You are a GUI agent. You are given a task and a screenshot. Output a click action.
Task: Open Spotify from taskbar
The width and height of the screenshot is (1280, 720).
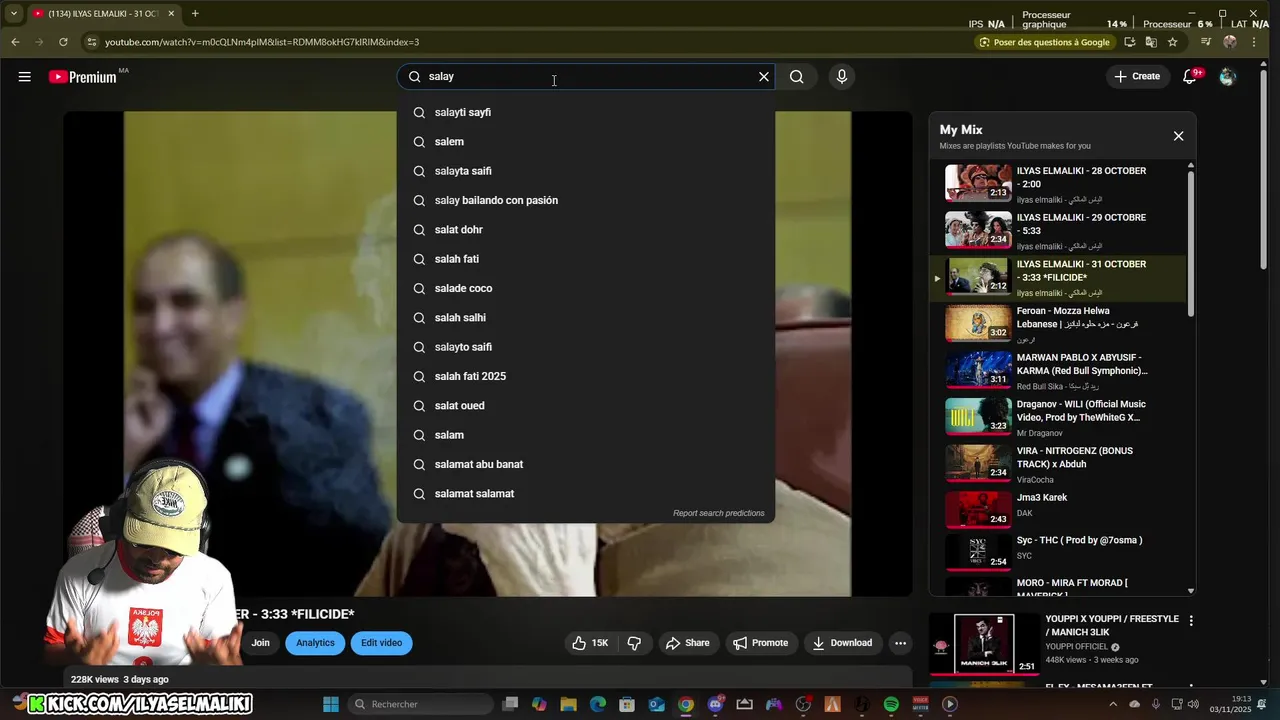click(891, 704)
